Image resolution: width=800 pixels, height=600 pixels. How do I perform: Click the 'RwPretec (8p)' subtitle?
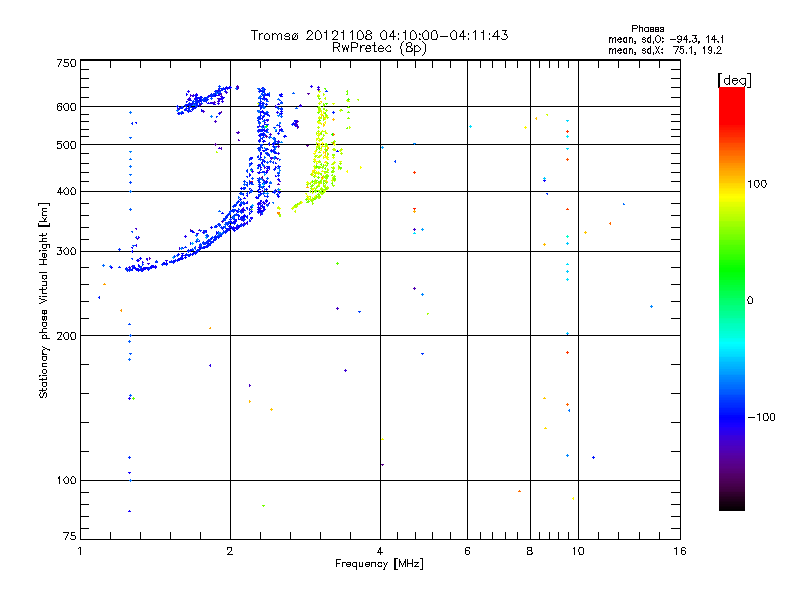(379, 48)
